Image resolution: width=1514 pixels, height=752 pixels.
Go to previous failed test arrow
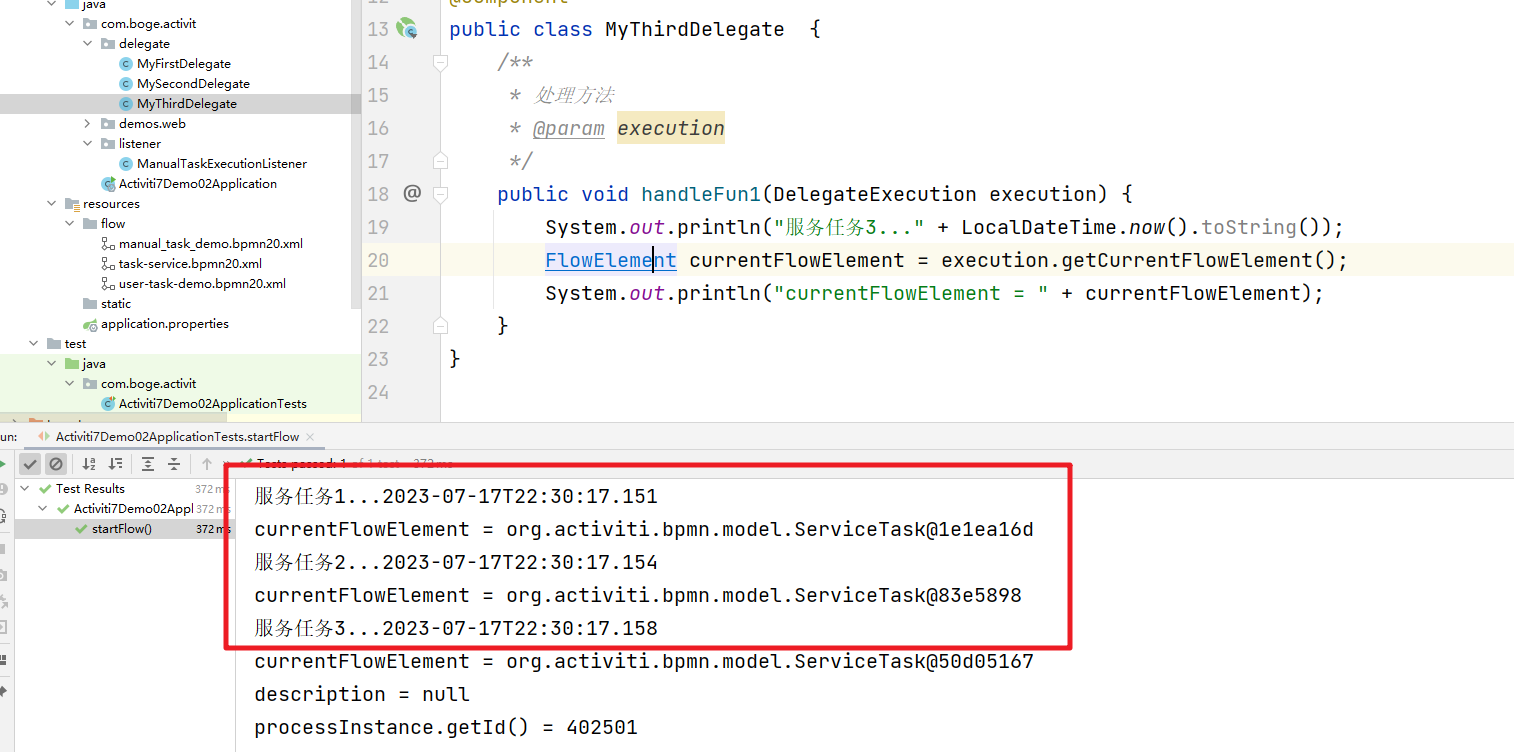pos(207,464)
